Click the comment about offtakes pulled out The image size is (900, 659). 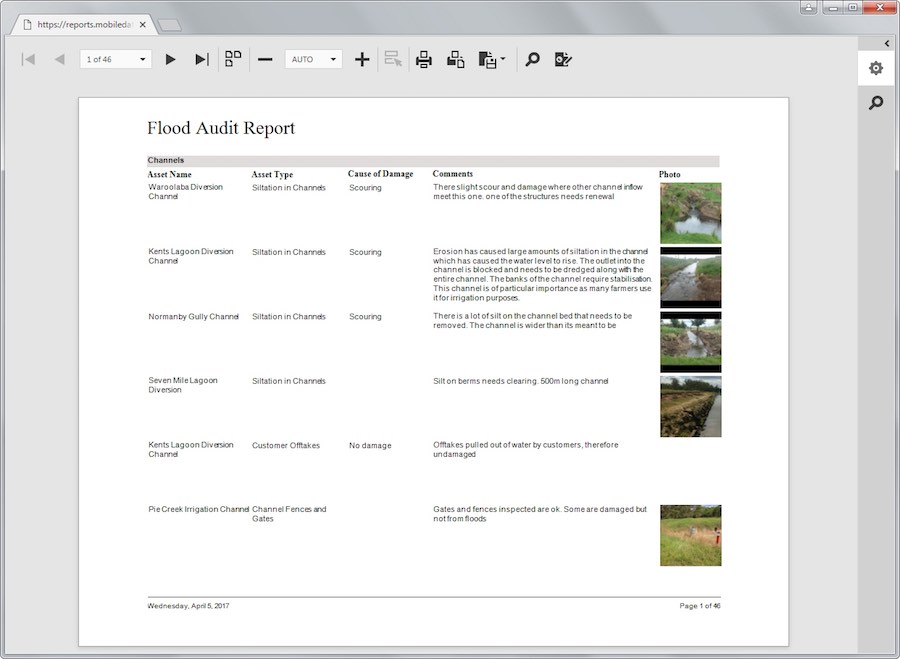[x=526, y=449]
